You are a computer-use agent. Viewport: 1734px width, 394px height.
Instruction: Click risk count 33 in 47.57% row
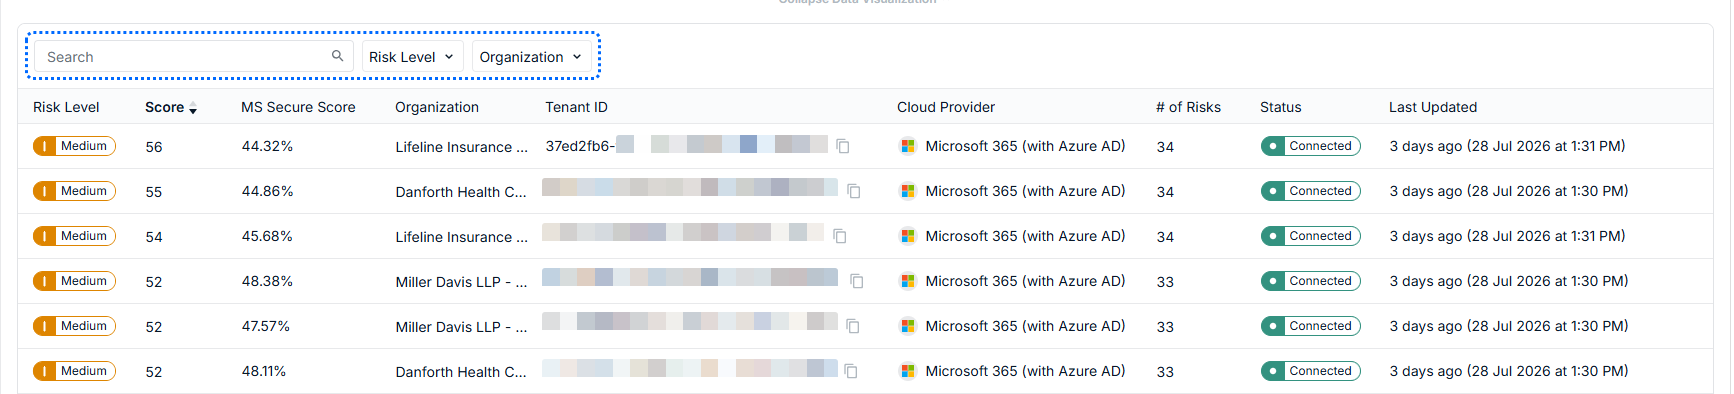coord(1165,327)
